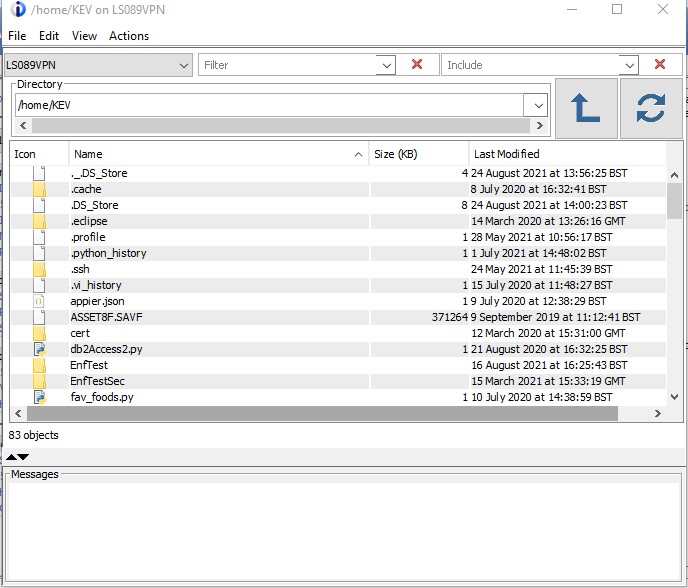688x588 pixels.
Task: Expand the Include dropdown list
Action: click(628, 65)
